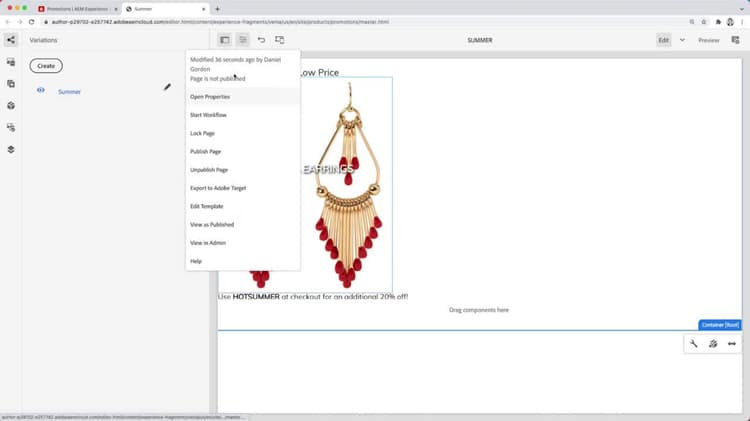
Task: Open the browser extensions puzzle icon
Action: pos(718,22)
